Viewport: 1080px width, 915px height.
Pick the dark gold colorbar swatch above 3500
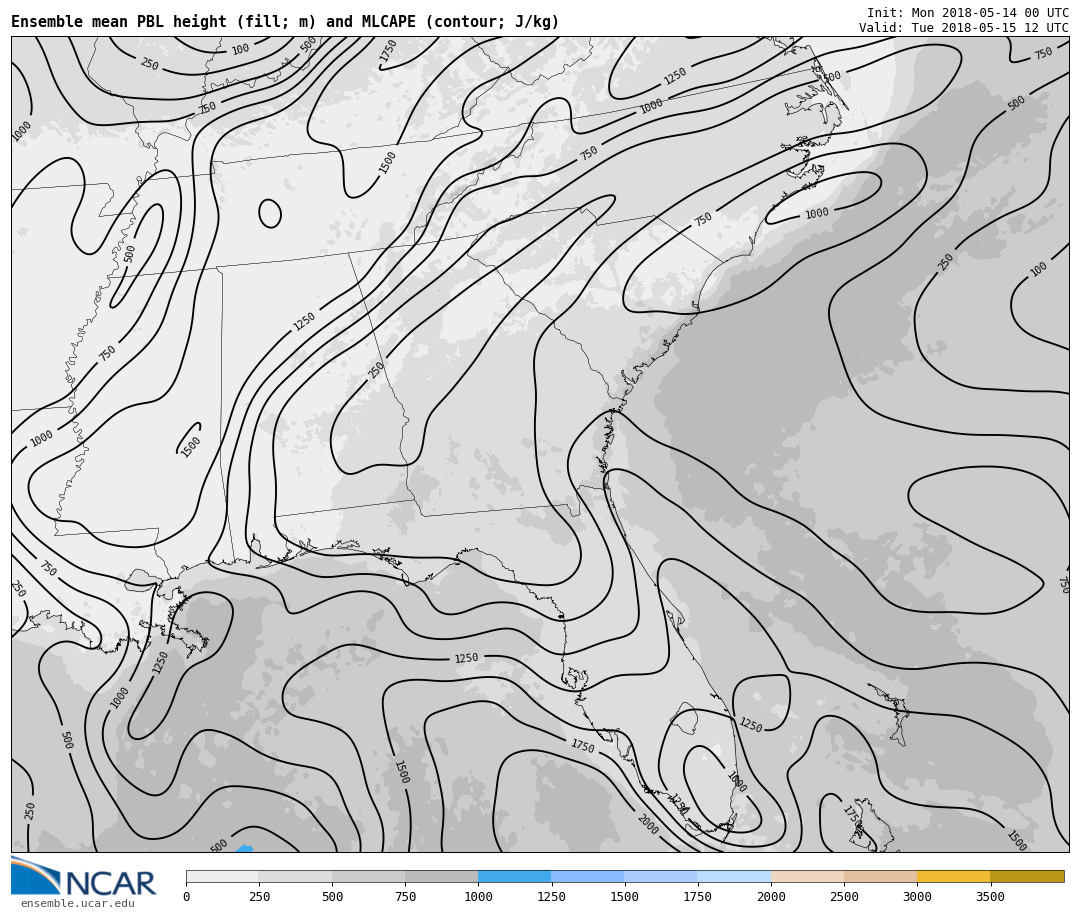(1027, 876)
